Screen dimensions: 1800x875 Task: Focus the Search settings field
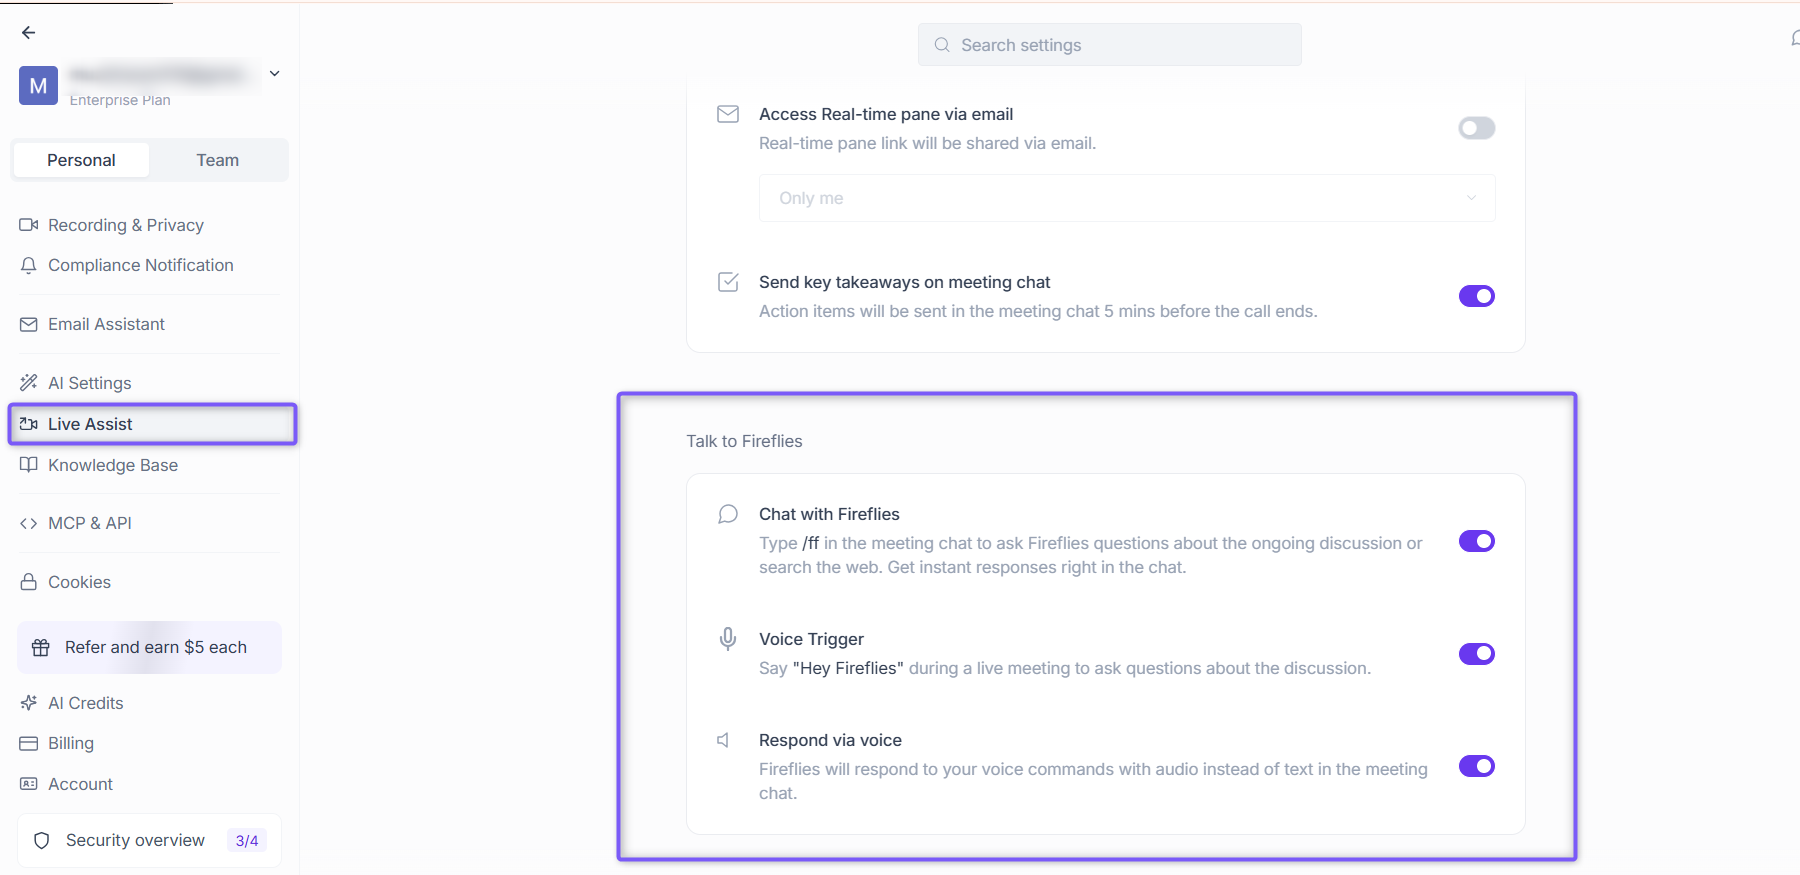1109,45
